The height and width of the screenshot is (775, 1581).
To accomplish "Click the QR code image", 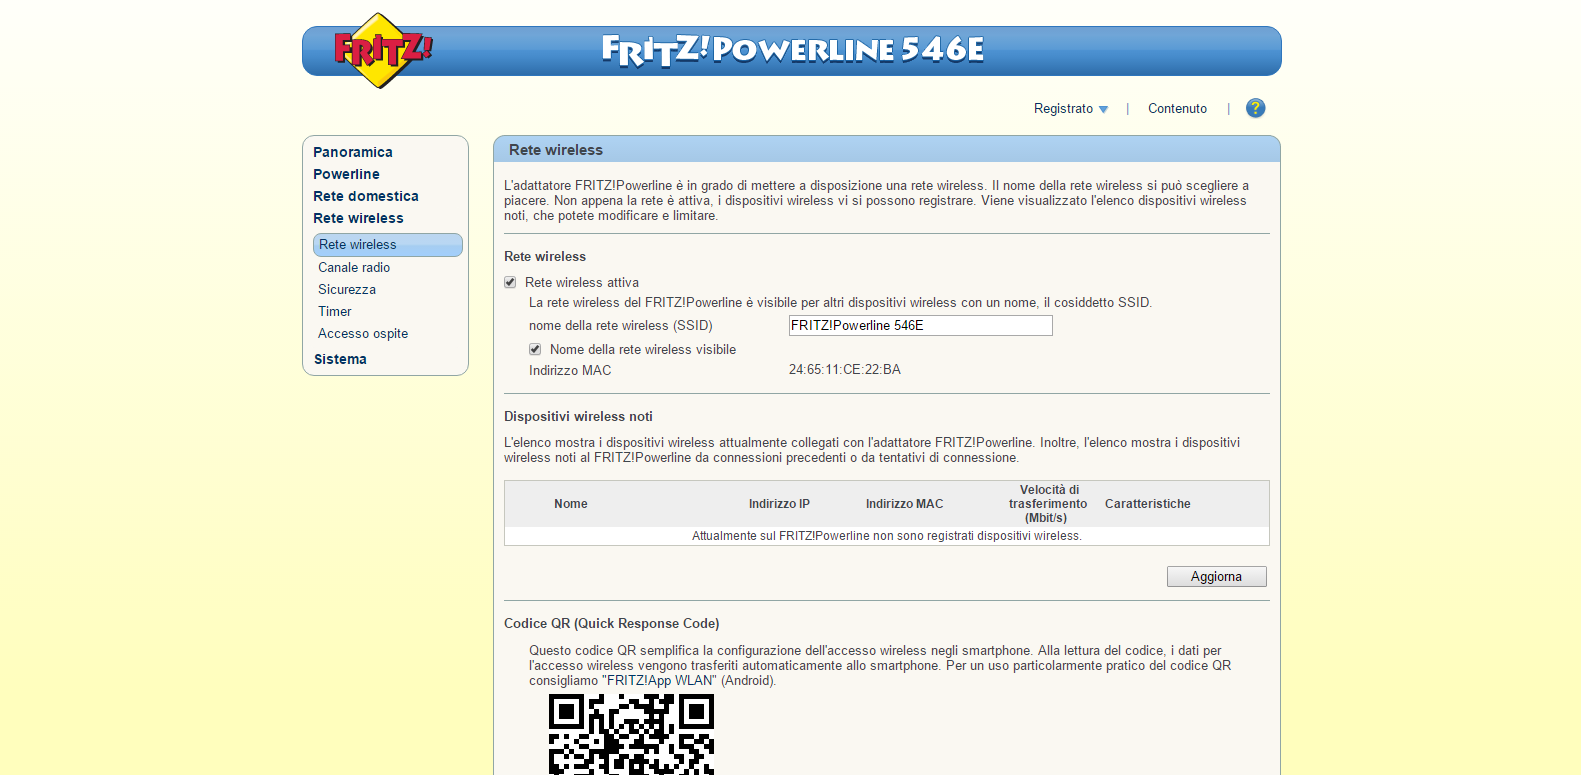I will coord(631,735).
